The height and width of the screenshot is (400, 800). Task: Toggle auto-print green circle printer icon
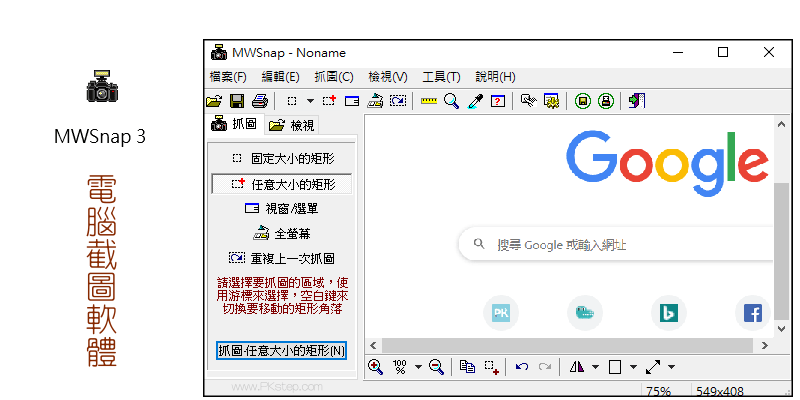[x=606, y=101]
